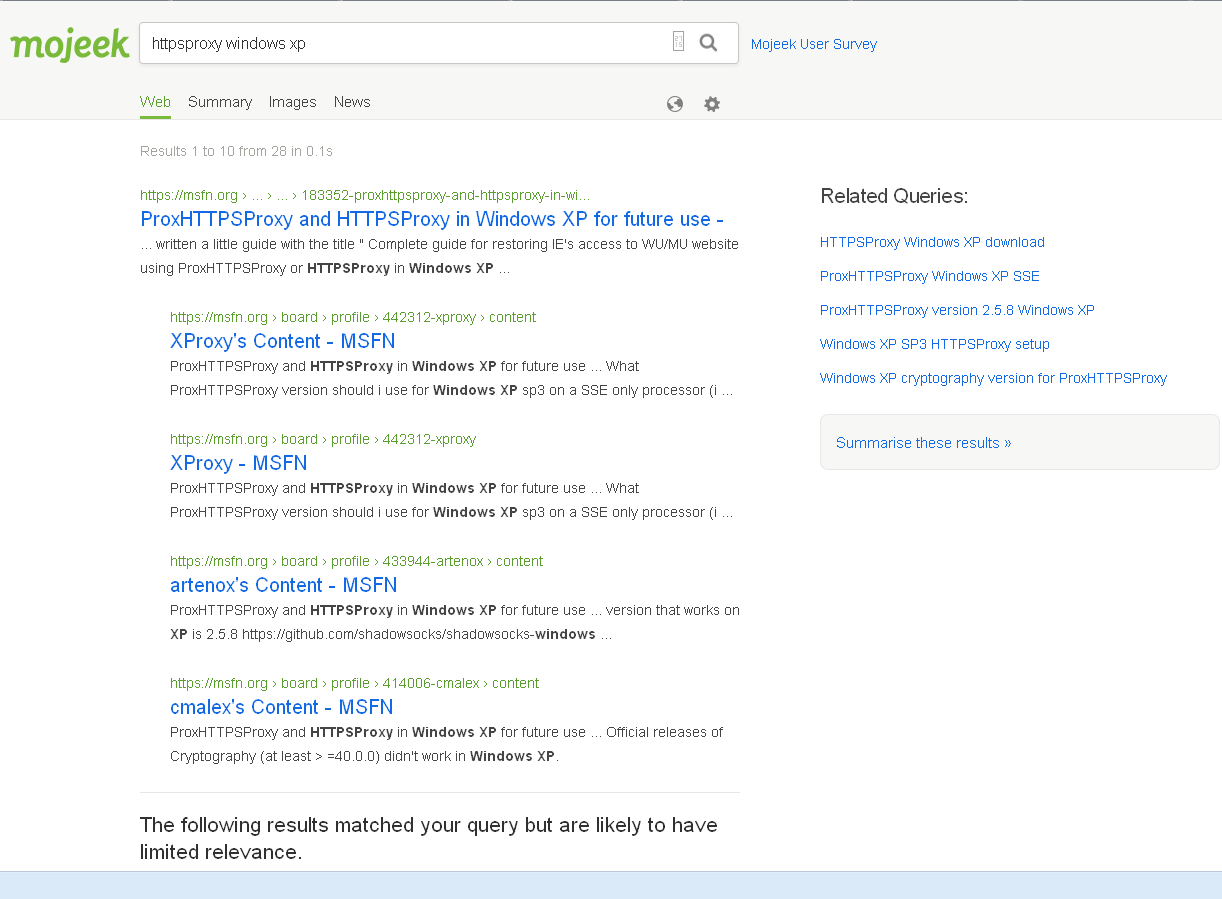Select the Web tab
1222x899 pixels.
click(x=155, y=102)
